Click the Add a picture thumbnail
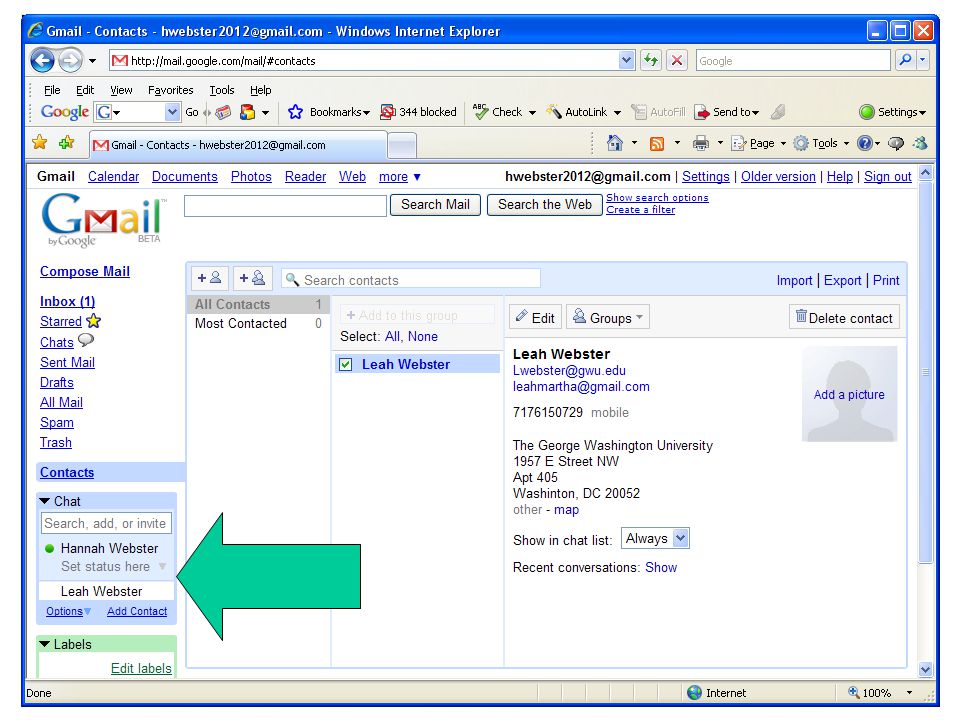 click(849, 394)
